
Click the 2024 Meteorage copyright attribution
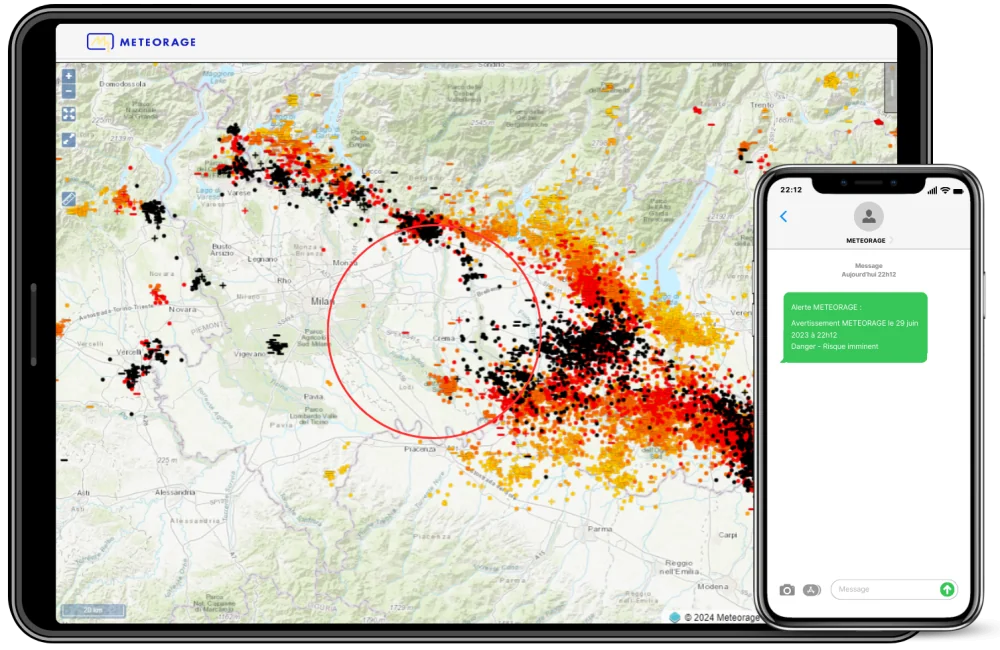[718, 617]
